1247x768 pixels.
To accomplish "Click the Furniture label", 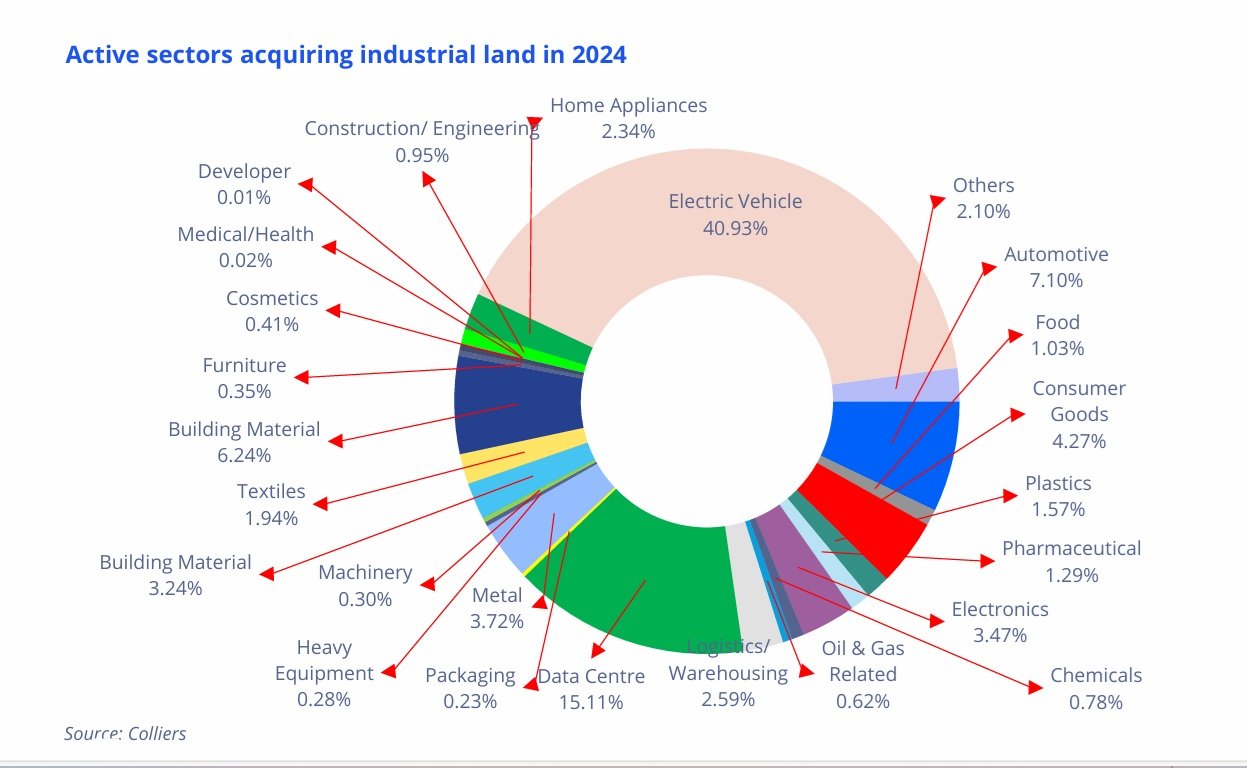I will pyautogui.click(x=244, y=378).
